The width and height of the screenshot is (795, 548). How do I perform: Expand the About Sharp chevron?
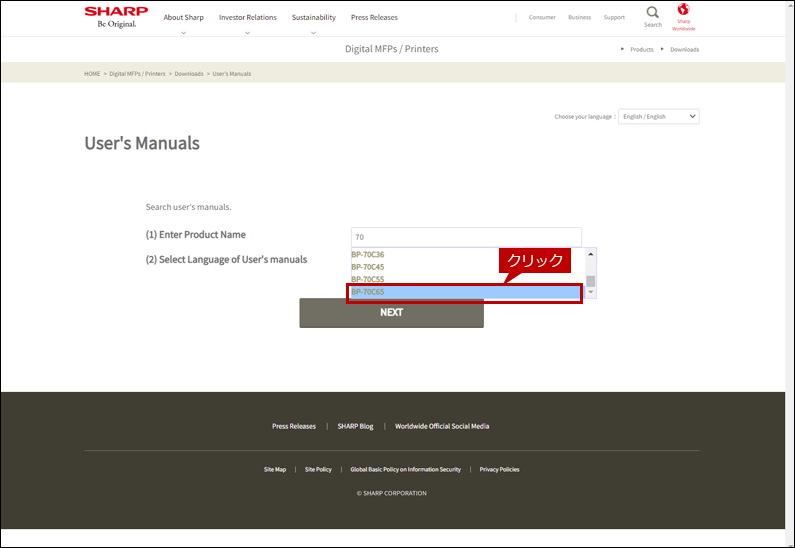tap(184, 32)
